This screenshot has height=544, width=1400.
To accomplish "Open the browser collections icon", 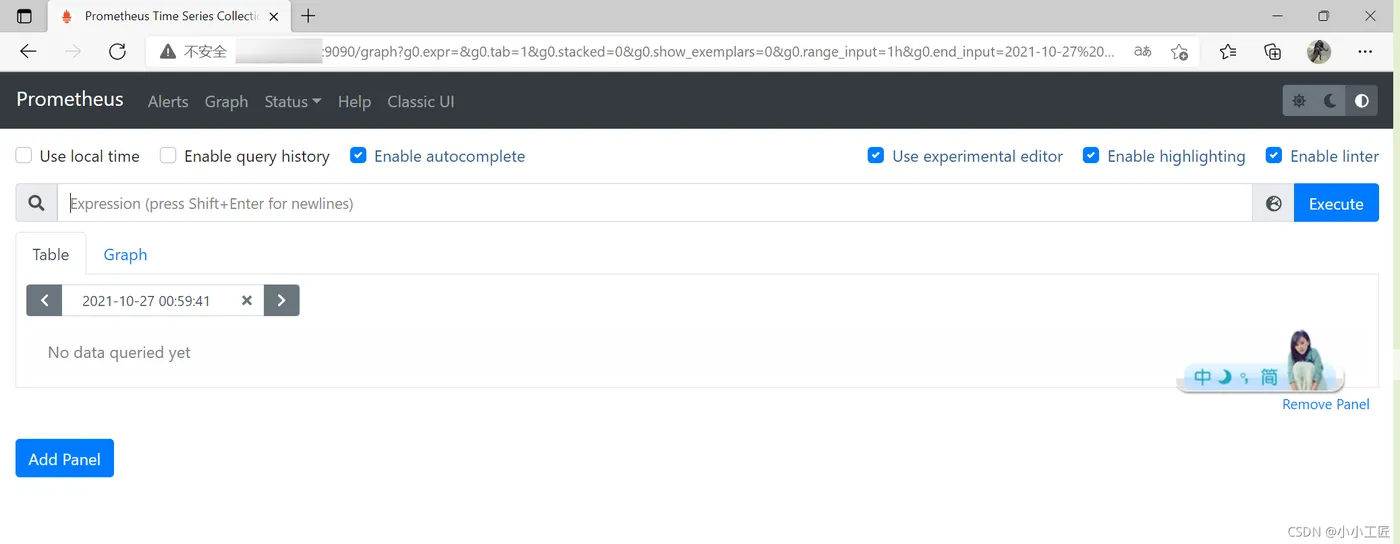I will point(1273,52).
